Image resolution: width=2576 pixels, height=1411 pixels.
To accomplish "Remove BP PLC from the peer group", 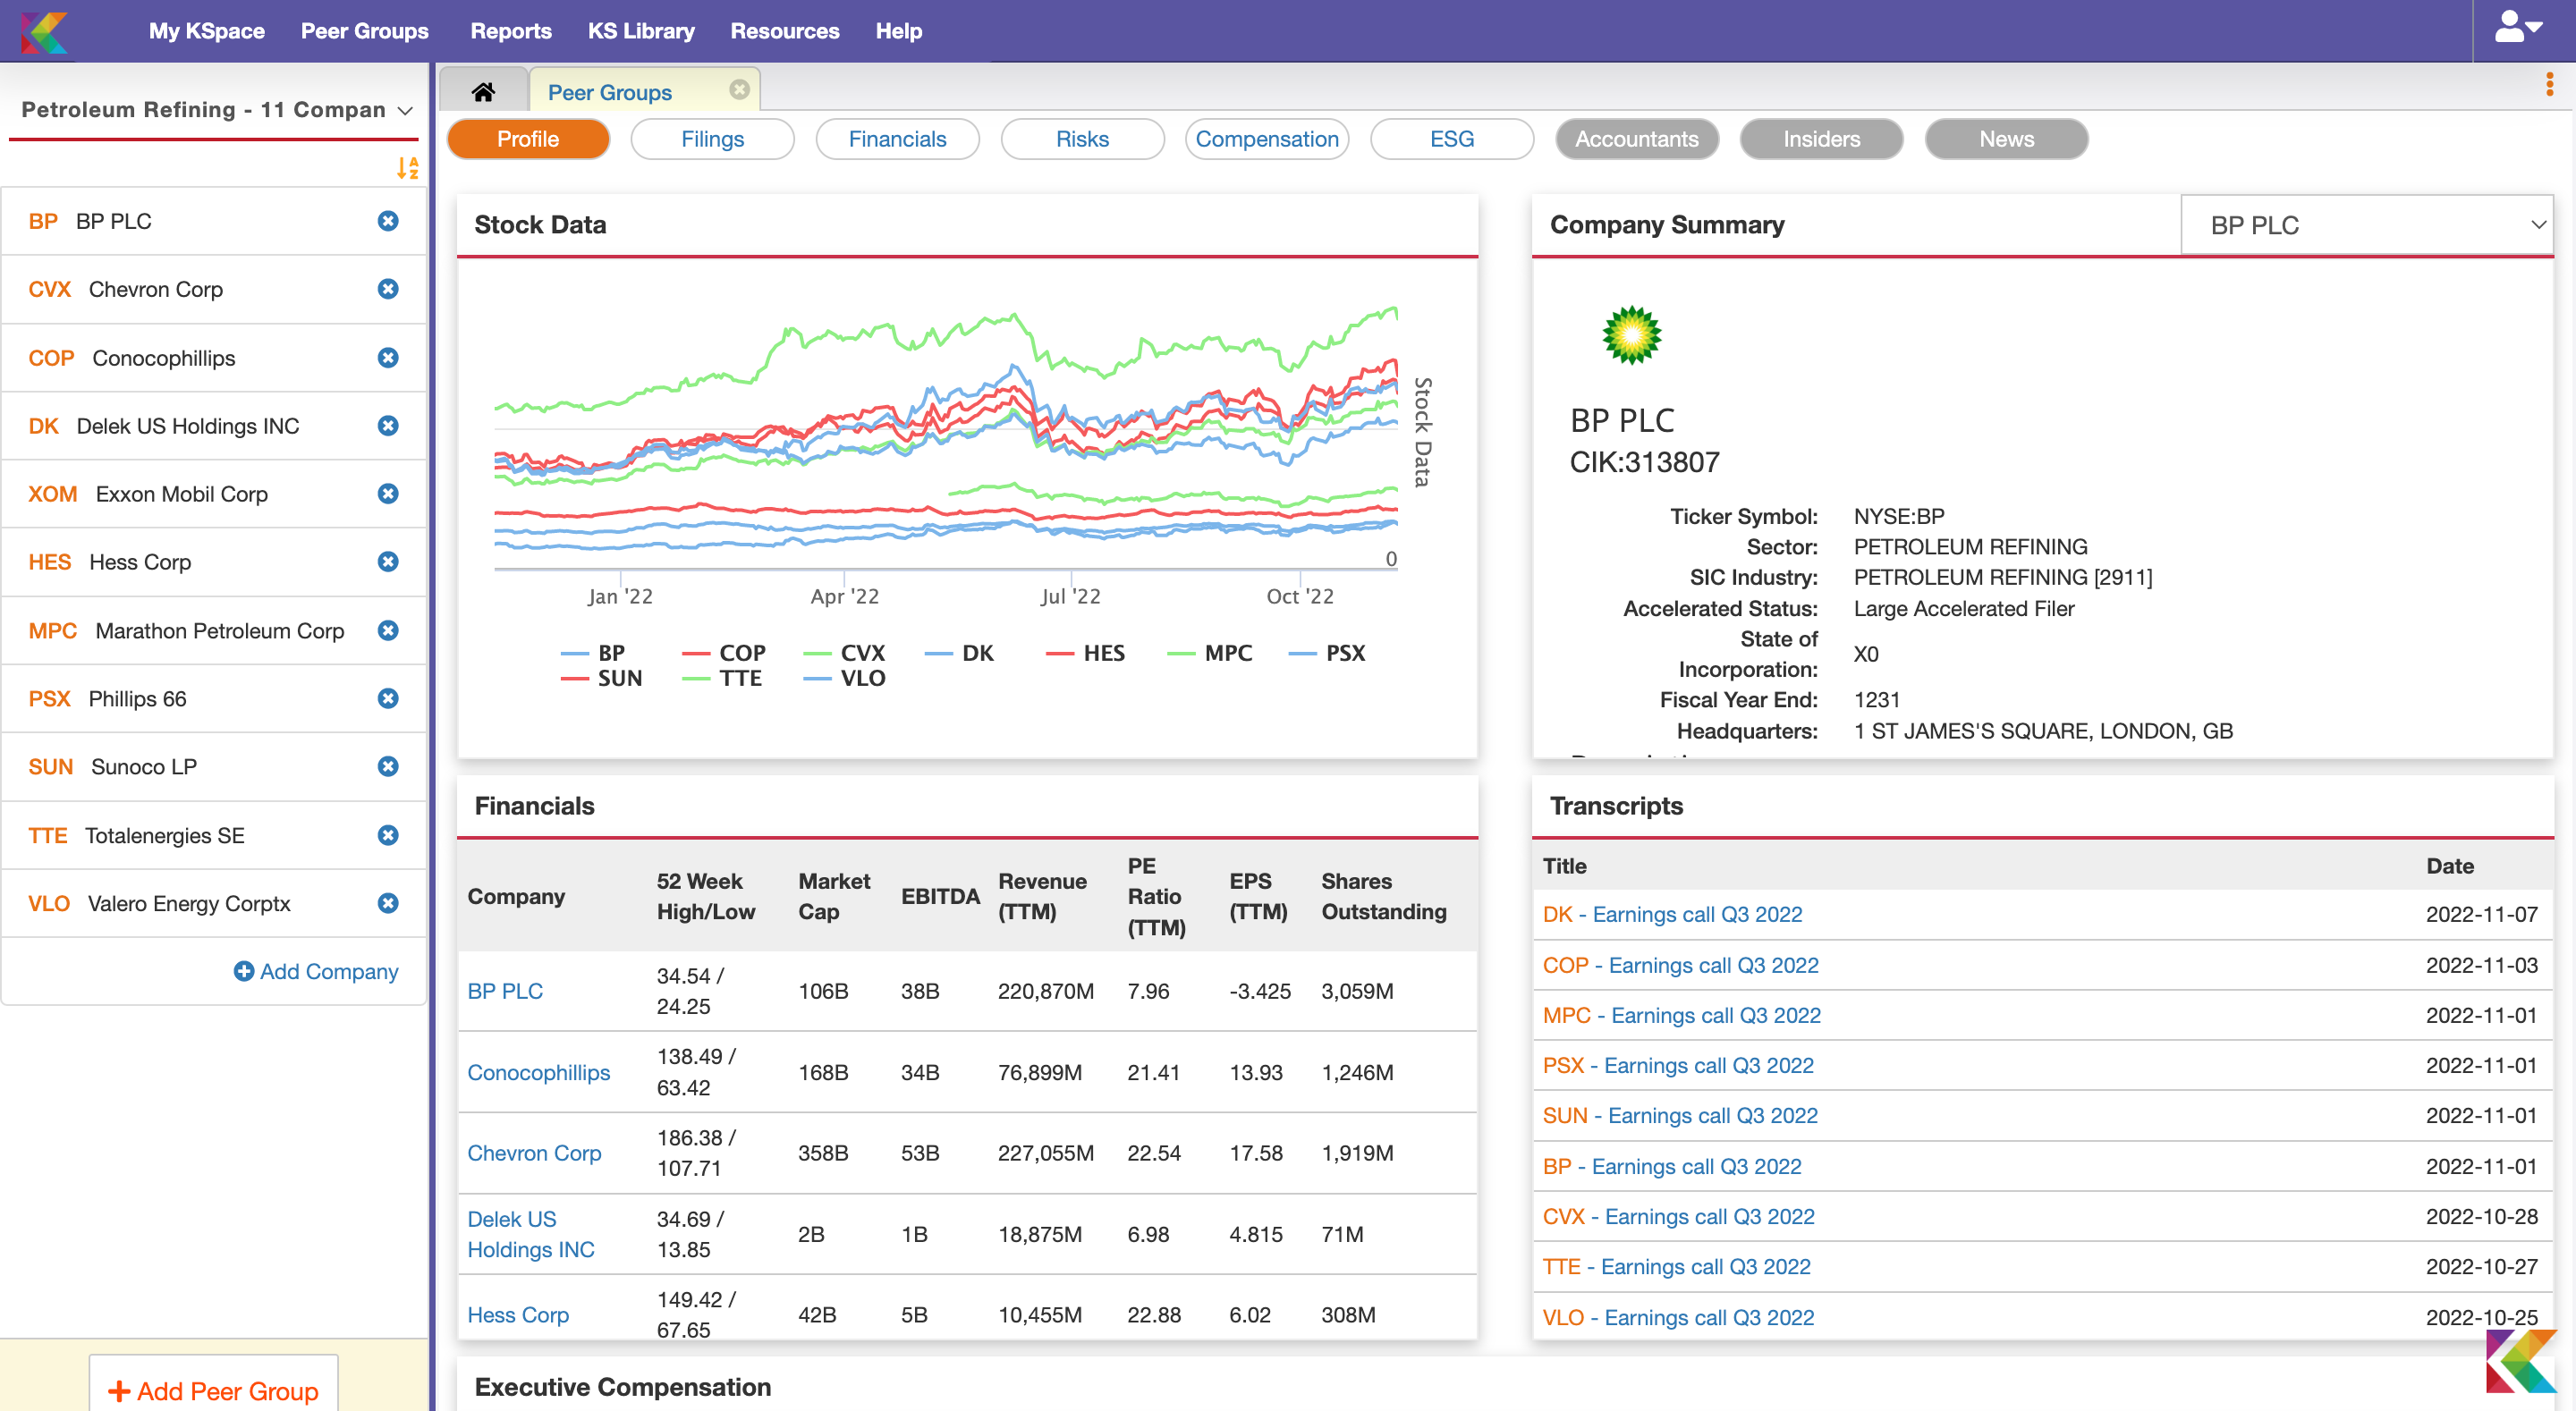I will click(388, 221).
